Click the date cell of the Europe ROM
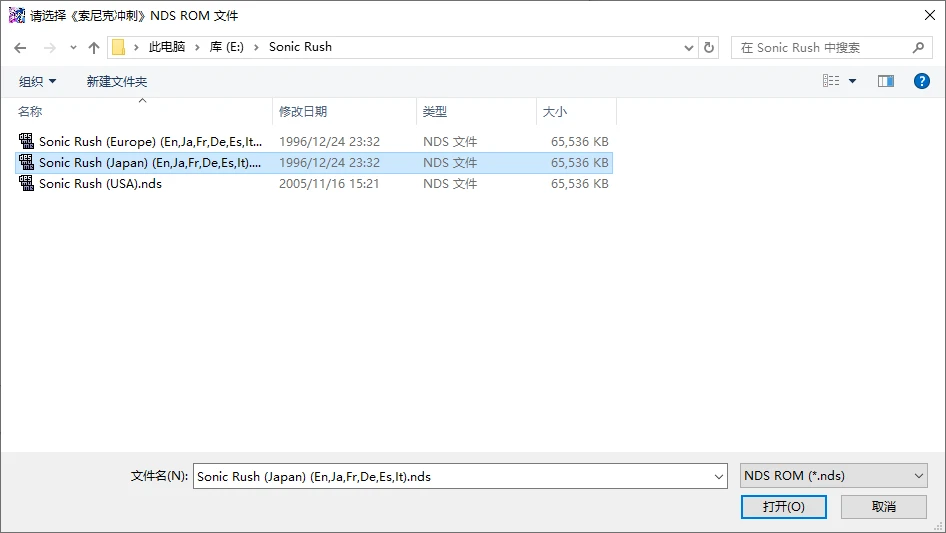Screen dimensions: 946x533 [329, 142]
